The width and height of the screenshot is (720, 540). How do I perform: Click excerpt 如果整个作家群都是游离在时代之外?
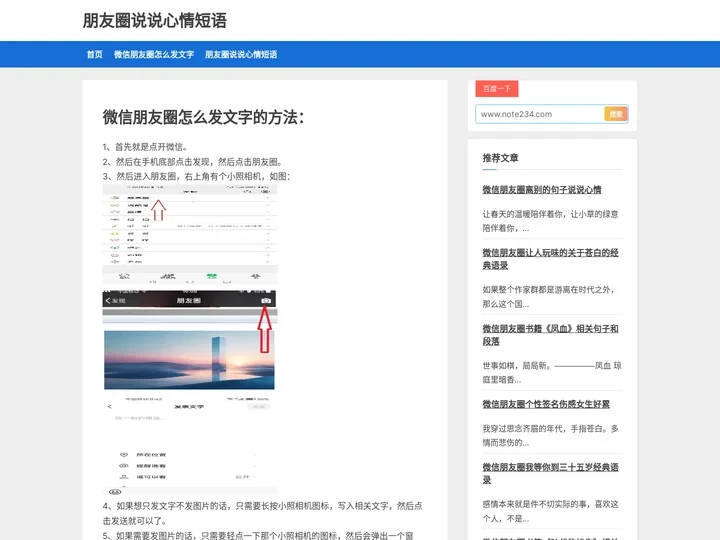click(549, 297)
